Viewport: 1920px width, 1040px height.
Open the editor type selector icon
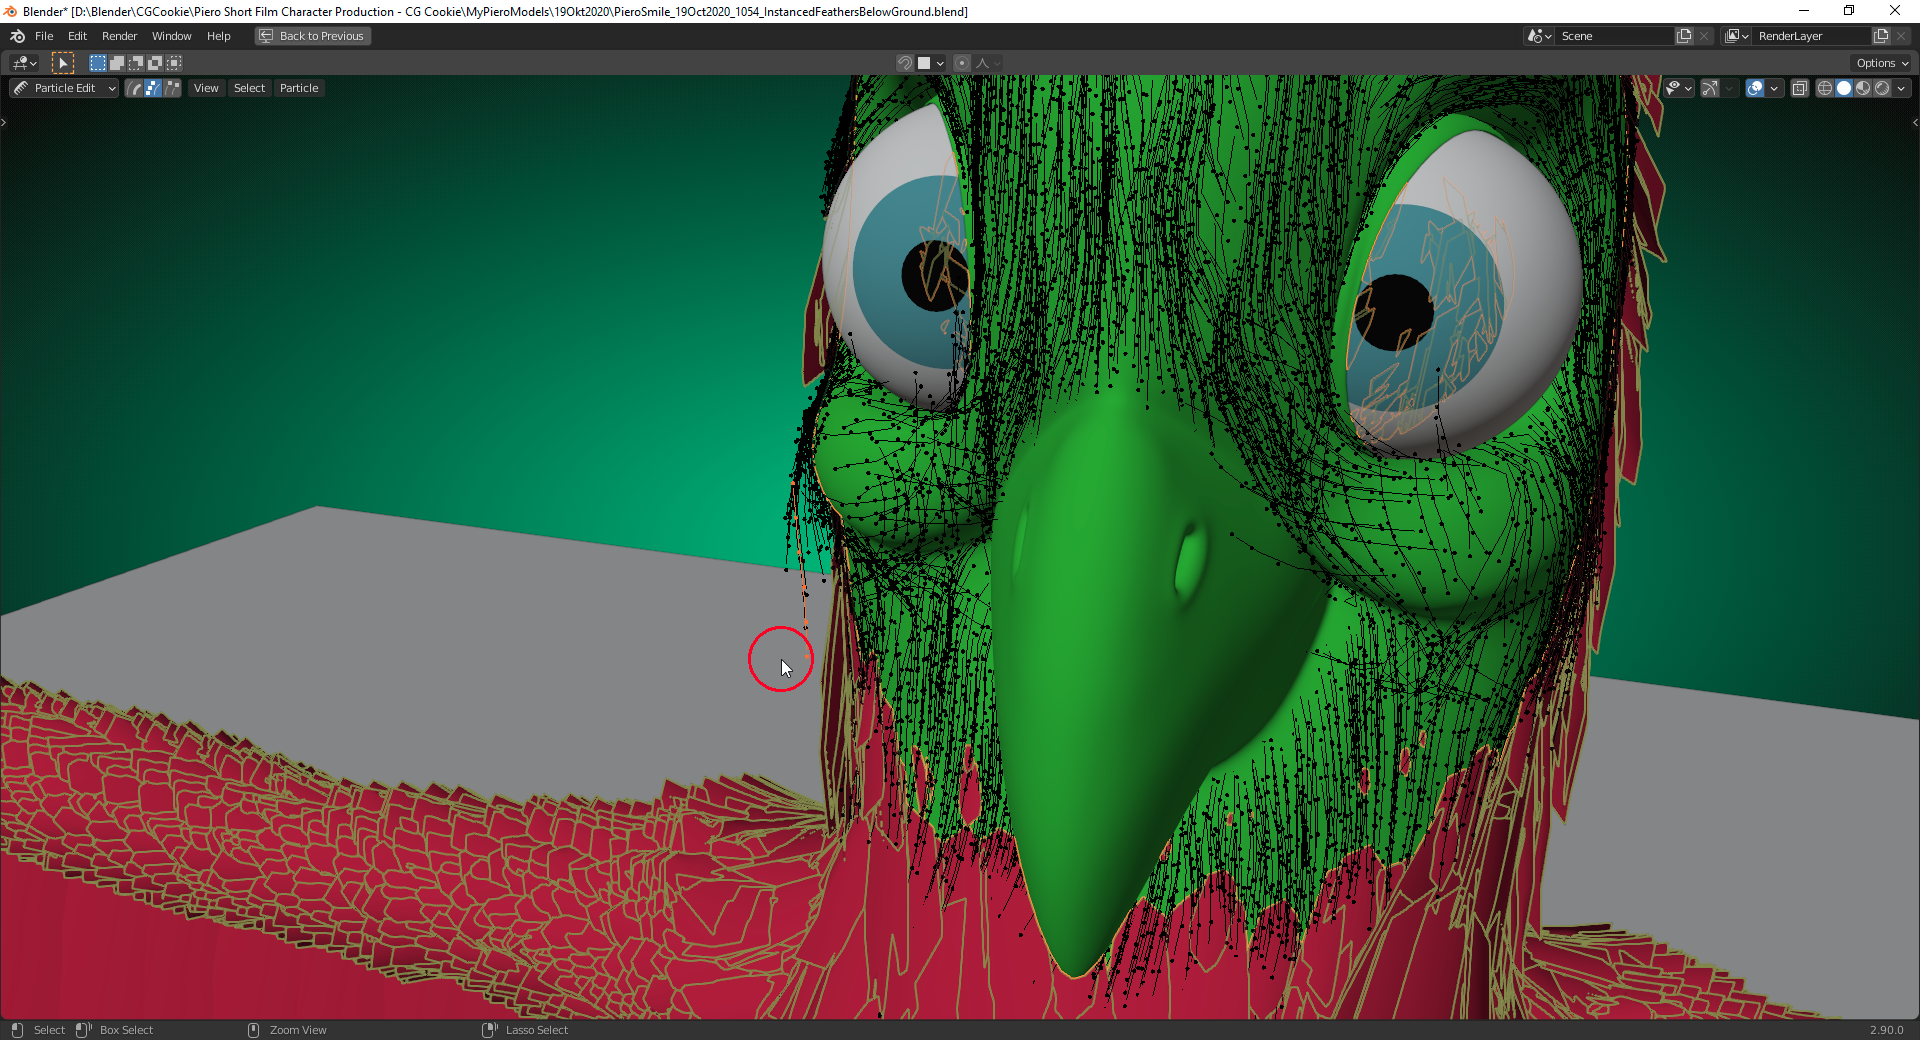tap(22, 62)
